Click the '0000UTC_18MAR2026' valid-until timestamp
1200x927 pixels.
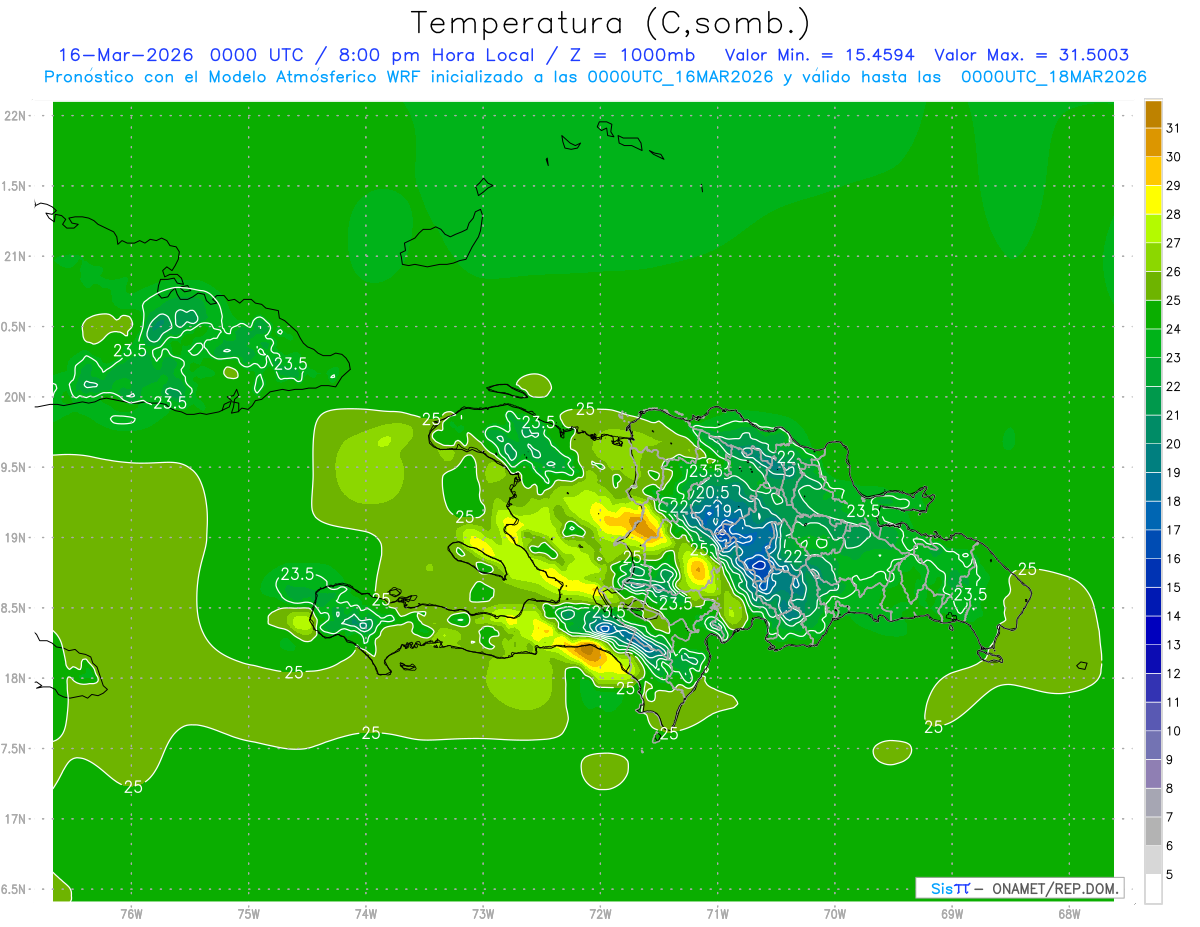pyautogui.click(x=1053, y=77)
